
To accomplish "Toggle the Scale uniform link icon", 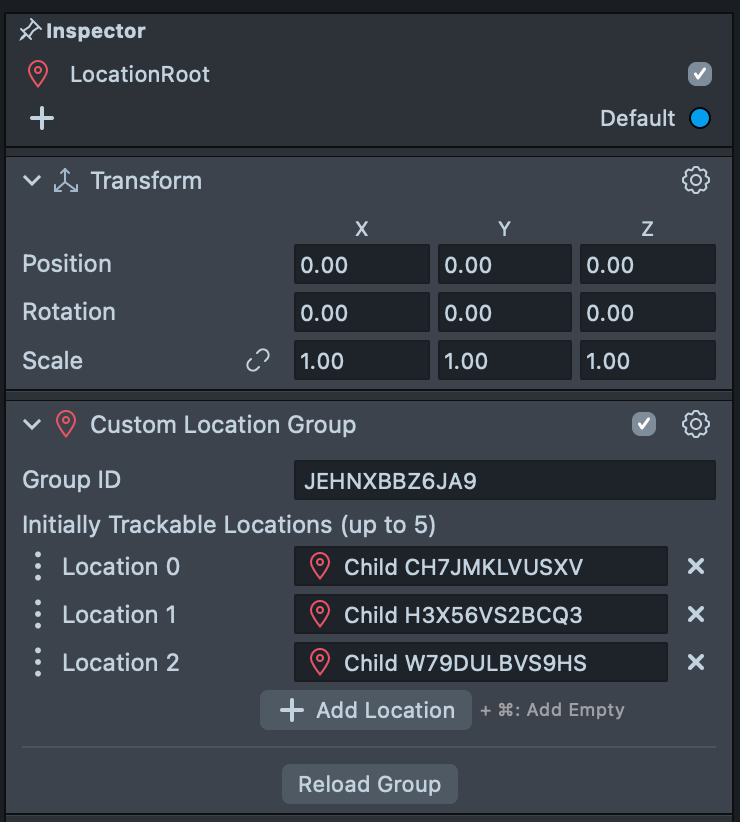I will [258, 360].
